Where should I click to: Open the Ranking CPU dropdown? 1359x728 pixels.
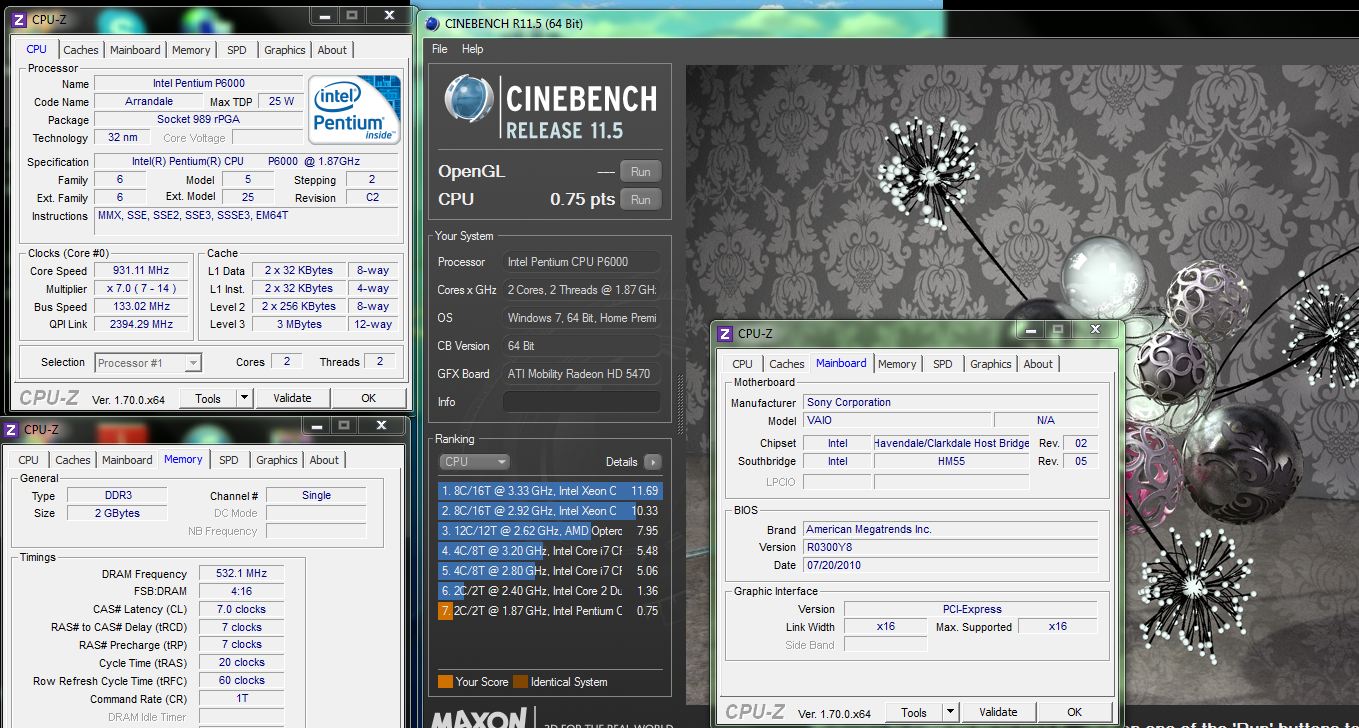click(x=475, y=462)
